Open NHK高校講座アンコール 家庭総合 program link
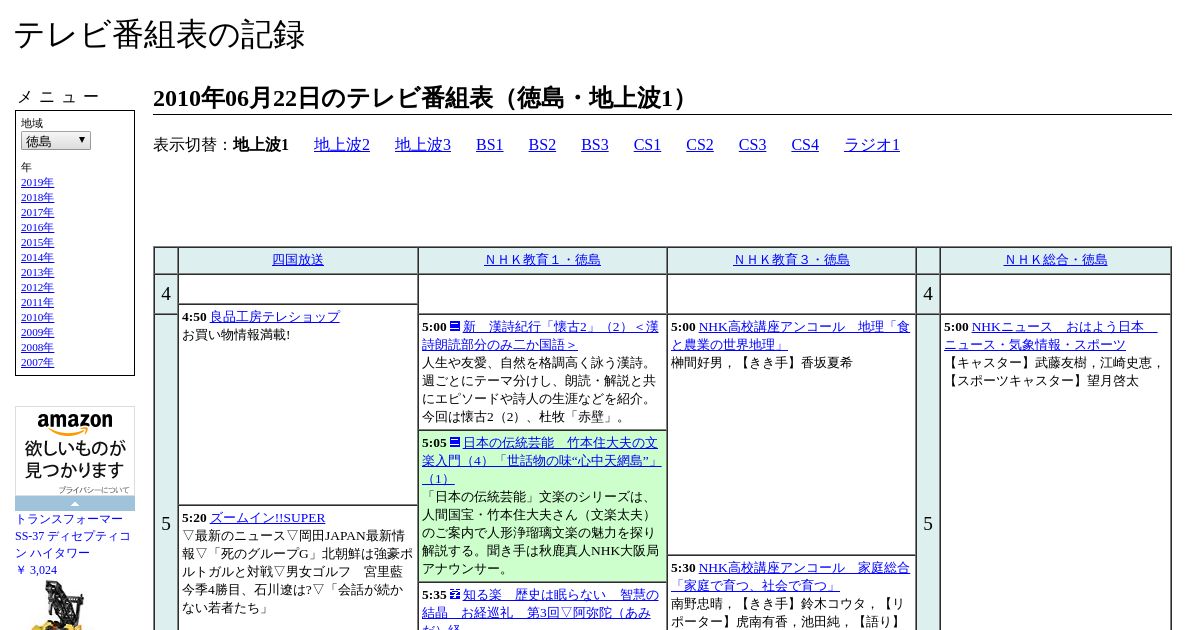The width and height of the screenshot is (1200, 630). (x=791, y=576)
